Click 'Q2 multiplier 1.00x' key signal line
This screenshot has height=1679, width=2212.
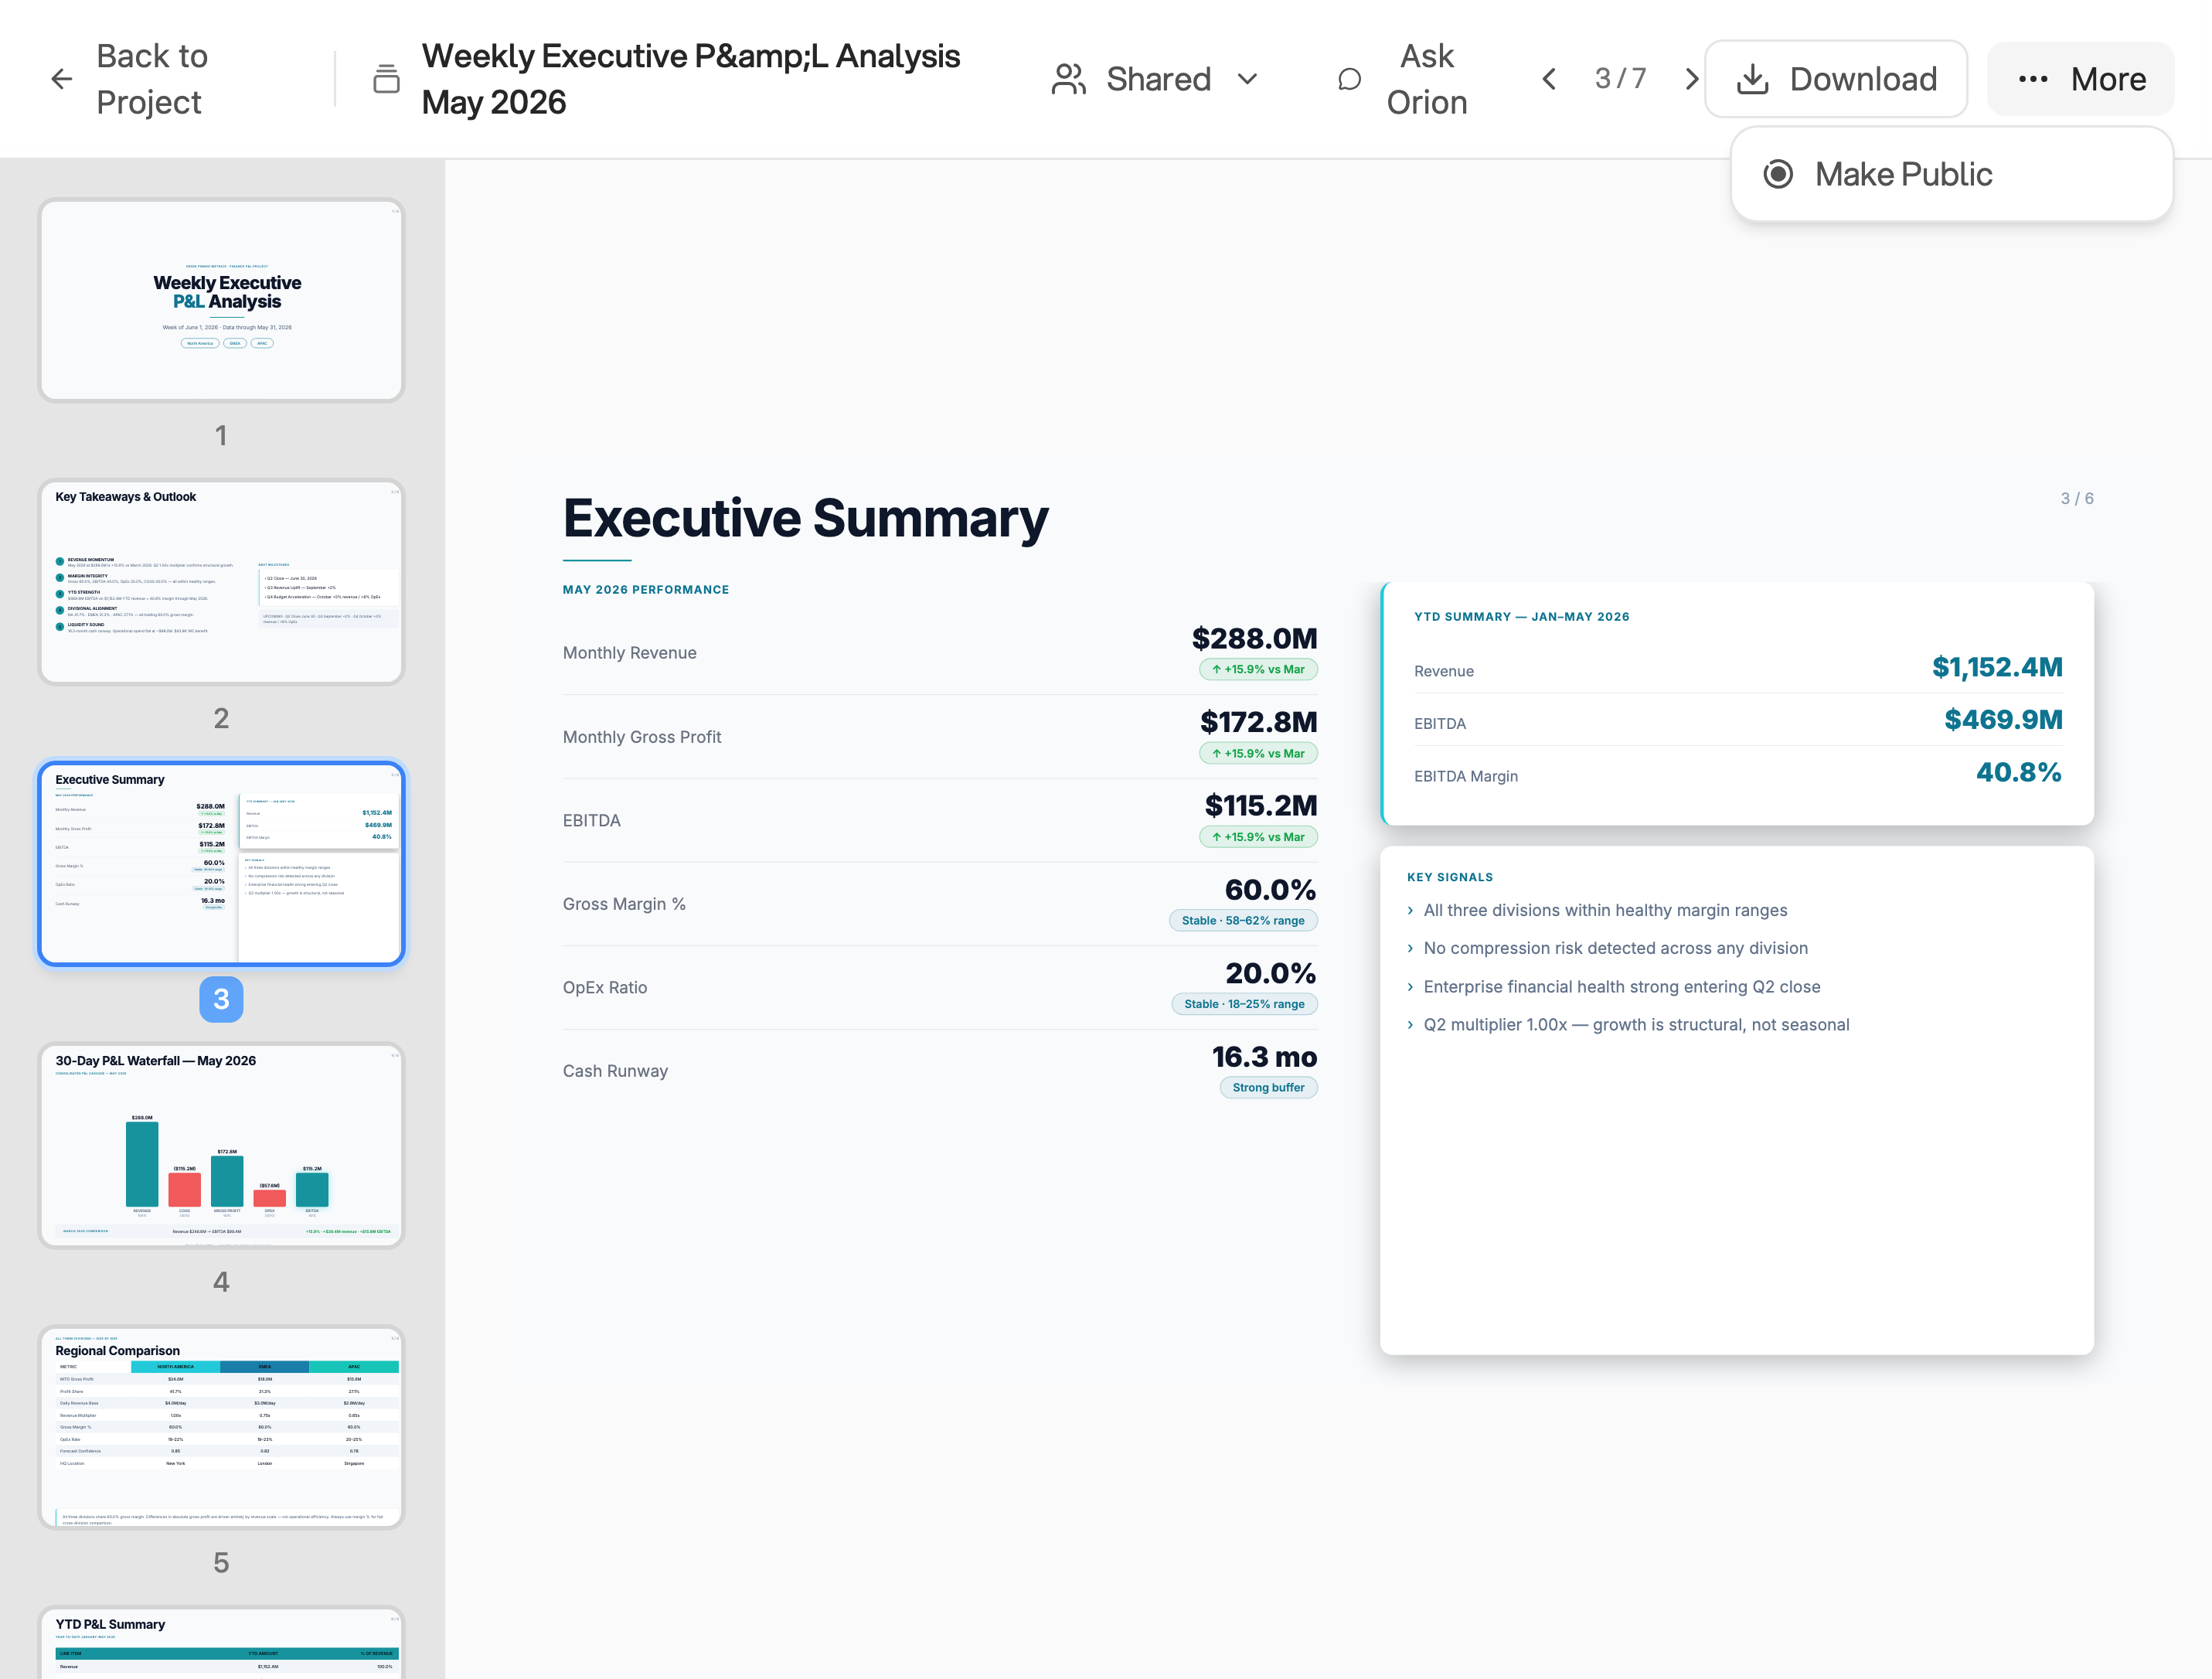click(x=1636, y=1025)
